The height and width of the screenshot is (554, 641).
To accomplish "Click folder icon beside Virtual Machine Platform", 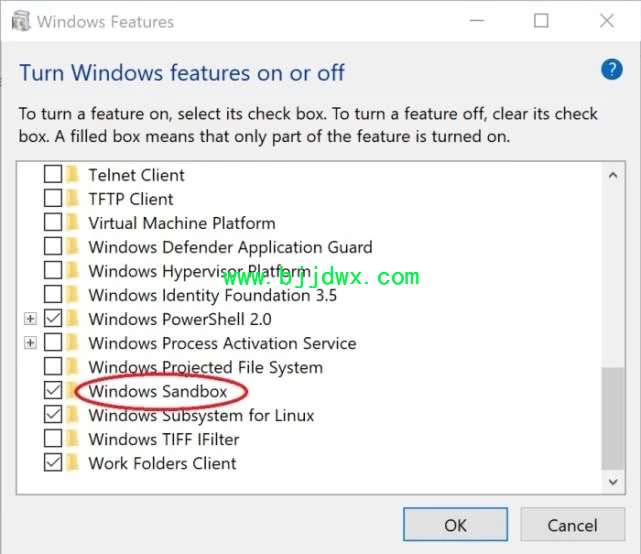I will tap(72, 223).
